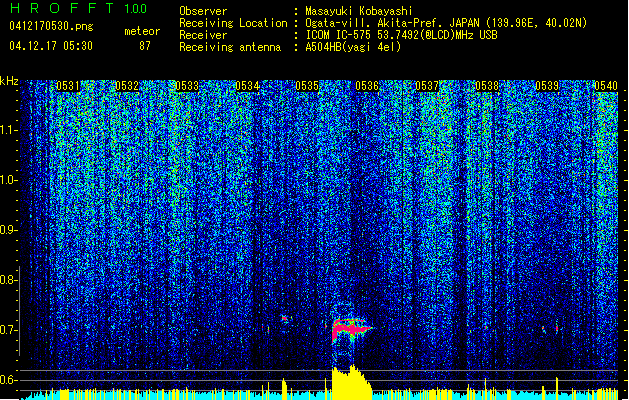Click the Receiving Location label

[x=233, y=23]
